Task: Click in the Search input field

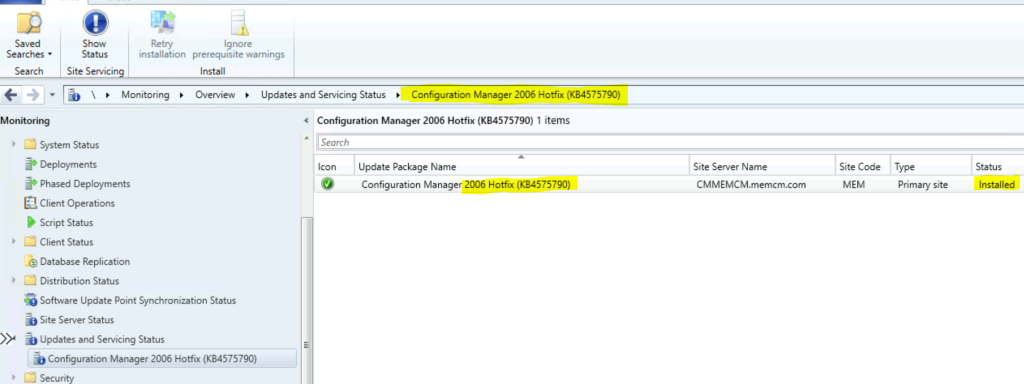Action: coord(670,142)
